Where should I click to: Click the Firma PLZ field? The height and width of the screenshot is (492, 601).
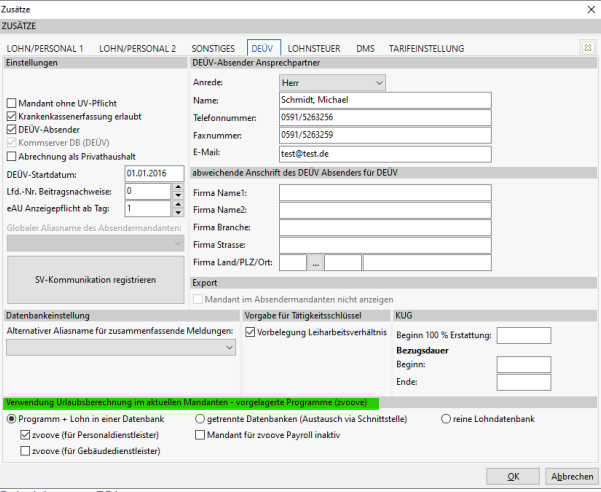point(343,262)
